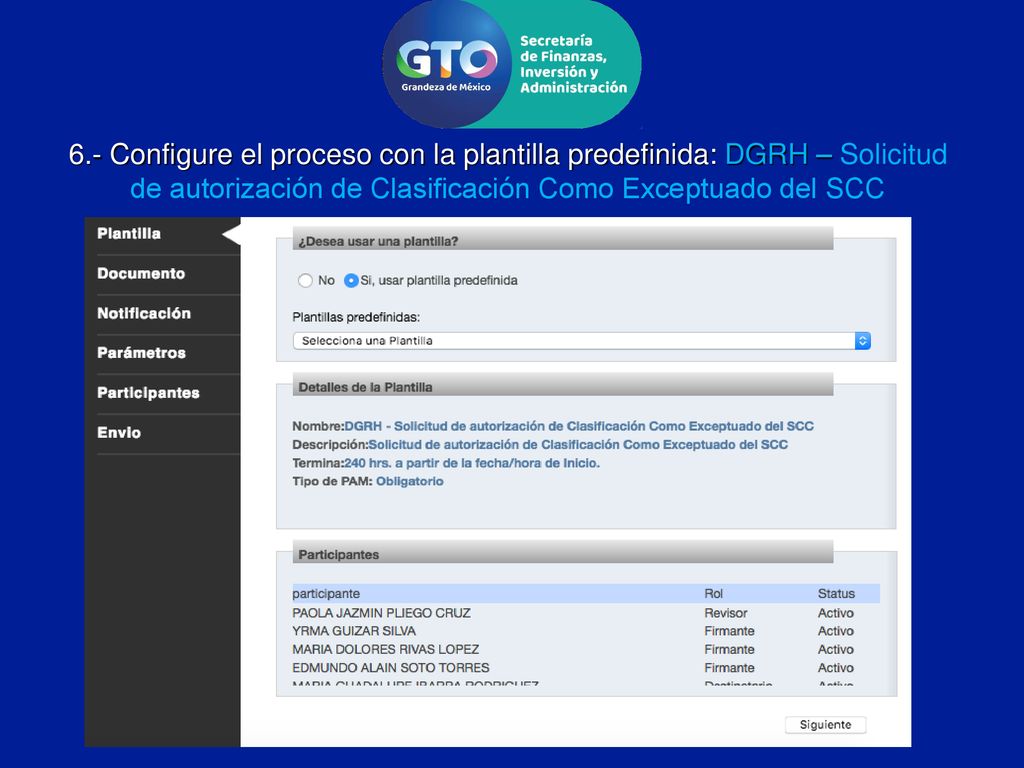This screenshot has width=1024, height=768.
Task: Select row EDMUNDO ALAIN SOTO TORRES
Action: click(586, 668)
